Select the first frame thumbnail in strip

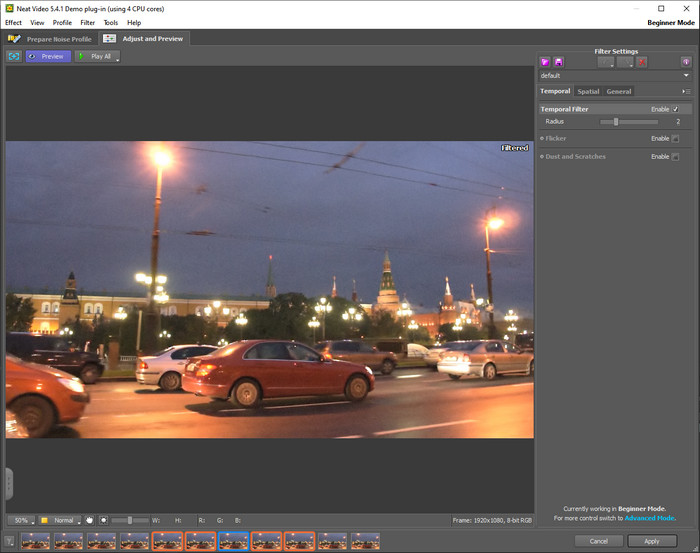(x=35, y=541)
